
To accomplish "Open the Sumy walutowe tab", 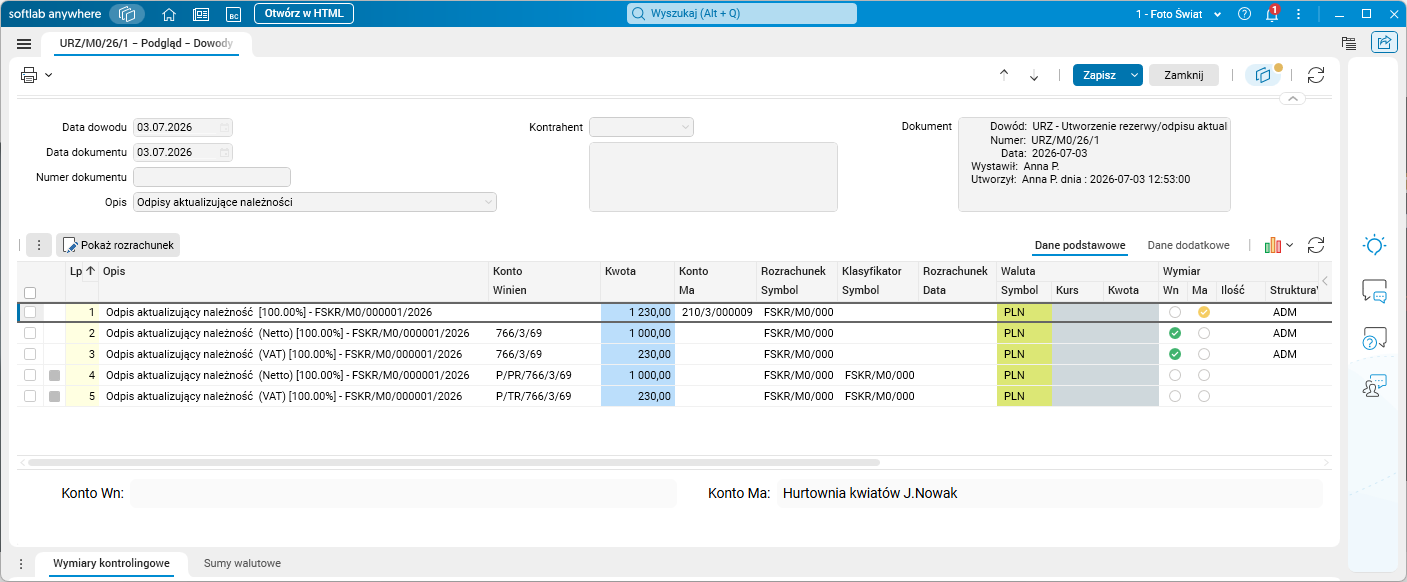I will click(x=242, y=563).
